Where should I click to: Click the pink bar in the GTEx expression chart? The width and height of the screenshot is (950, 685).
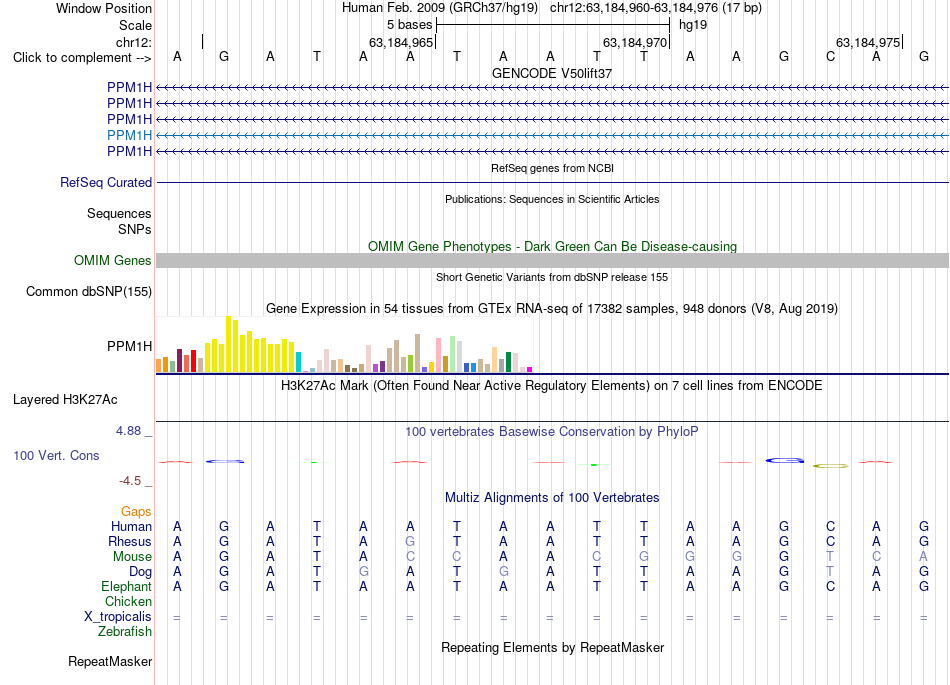[439, 355]
